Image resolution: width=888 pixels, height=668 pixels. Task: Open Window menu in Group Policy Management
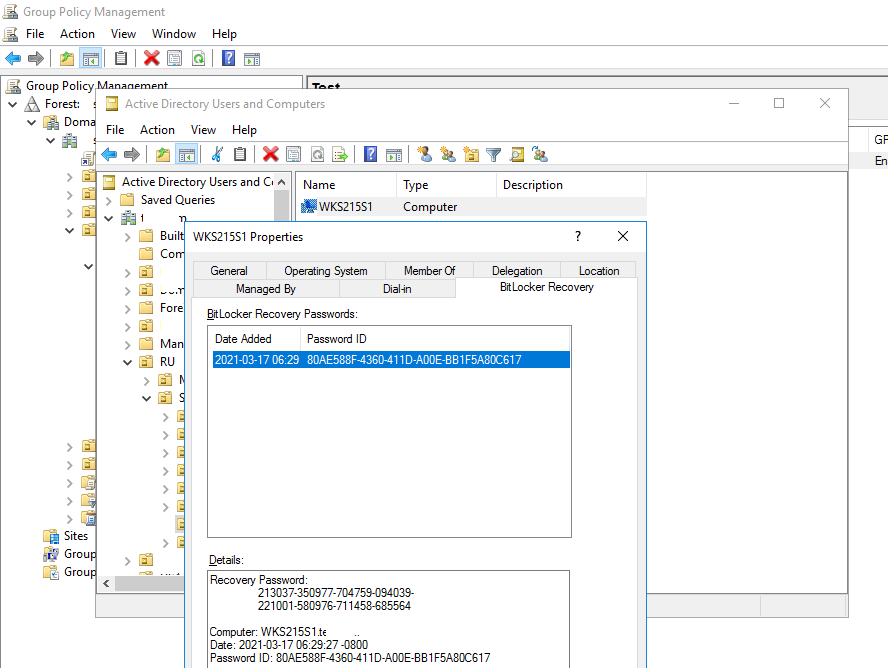pyautogui.click(x=174, y=34)
